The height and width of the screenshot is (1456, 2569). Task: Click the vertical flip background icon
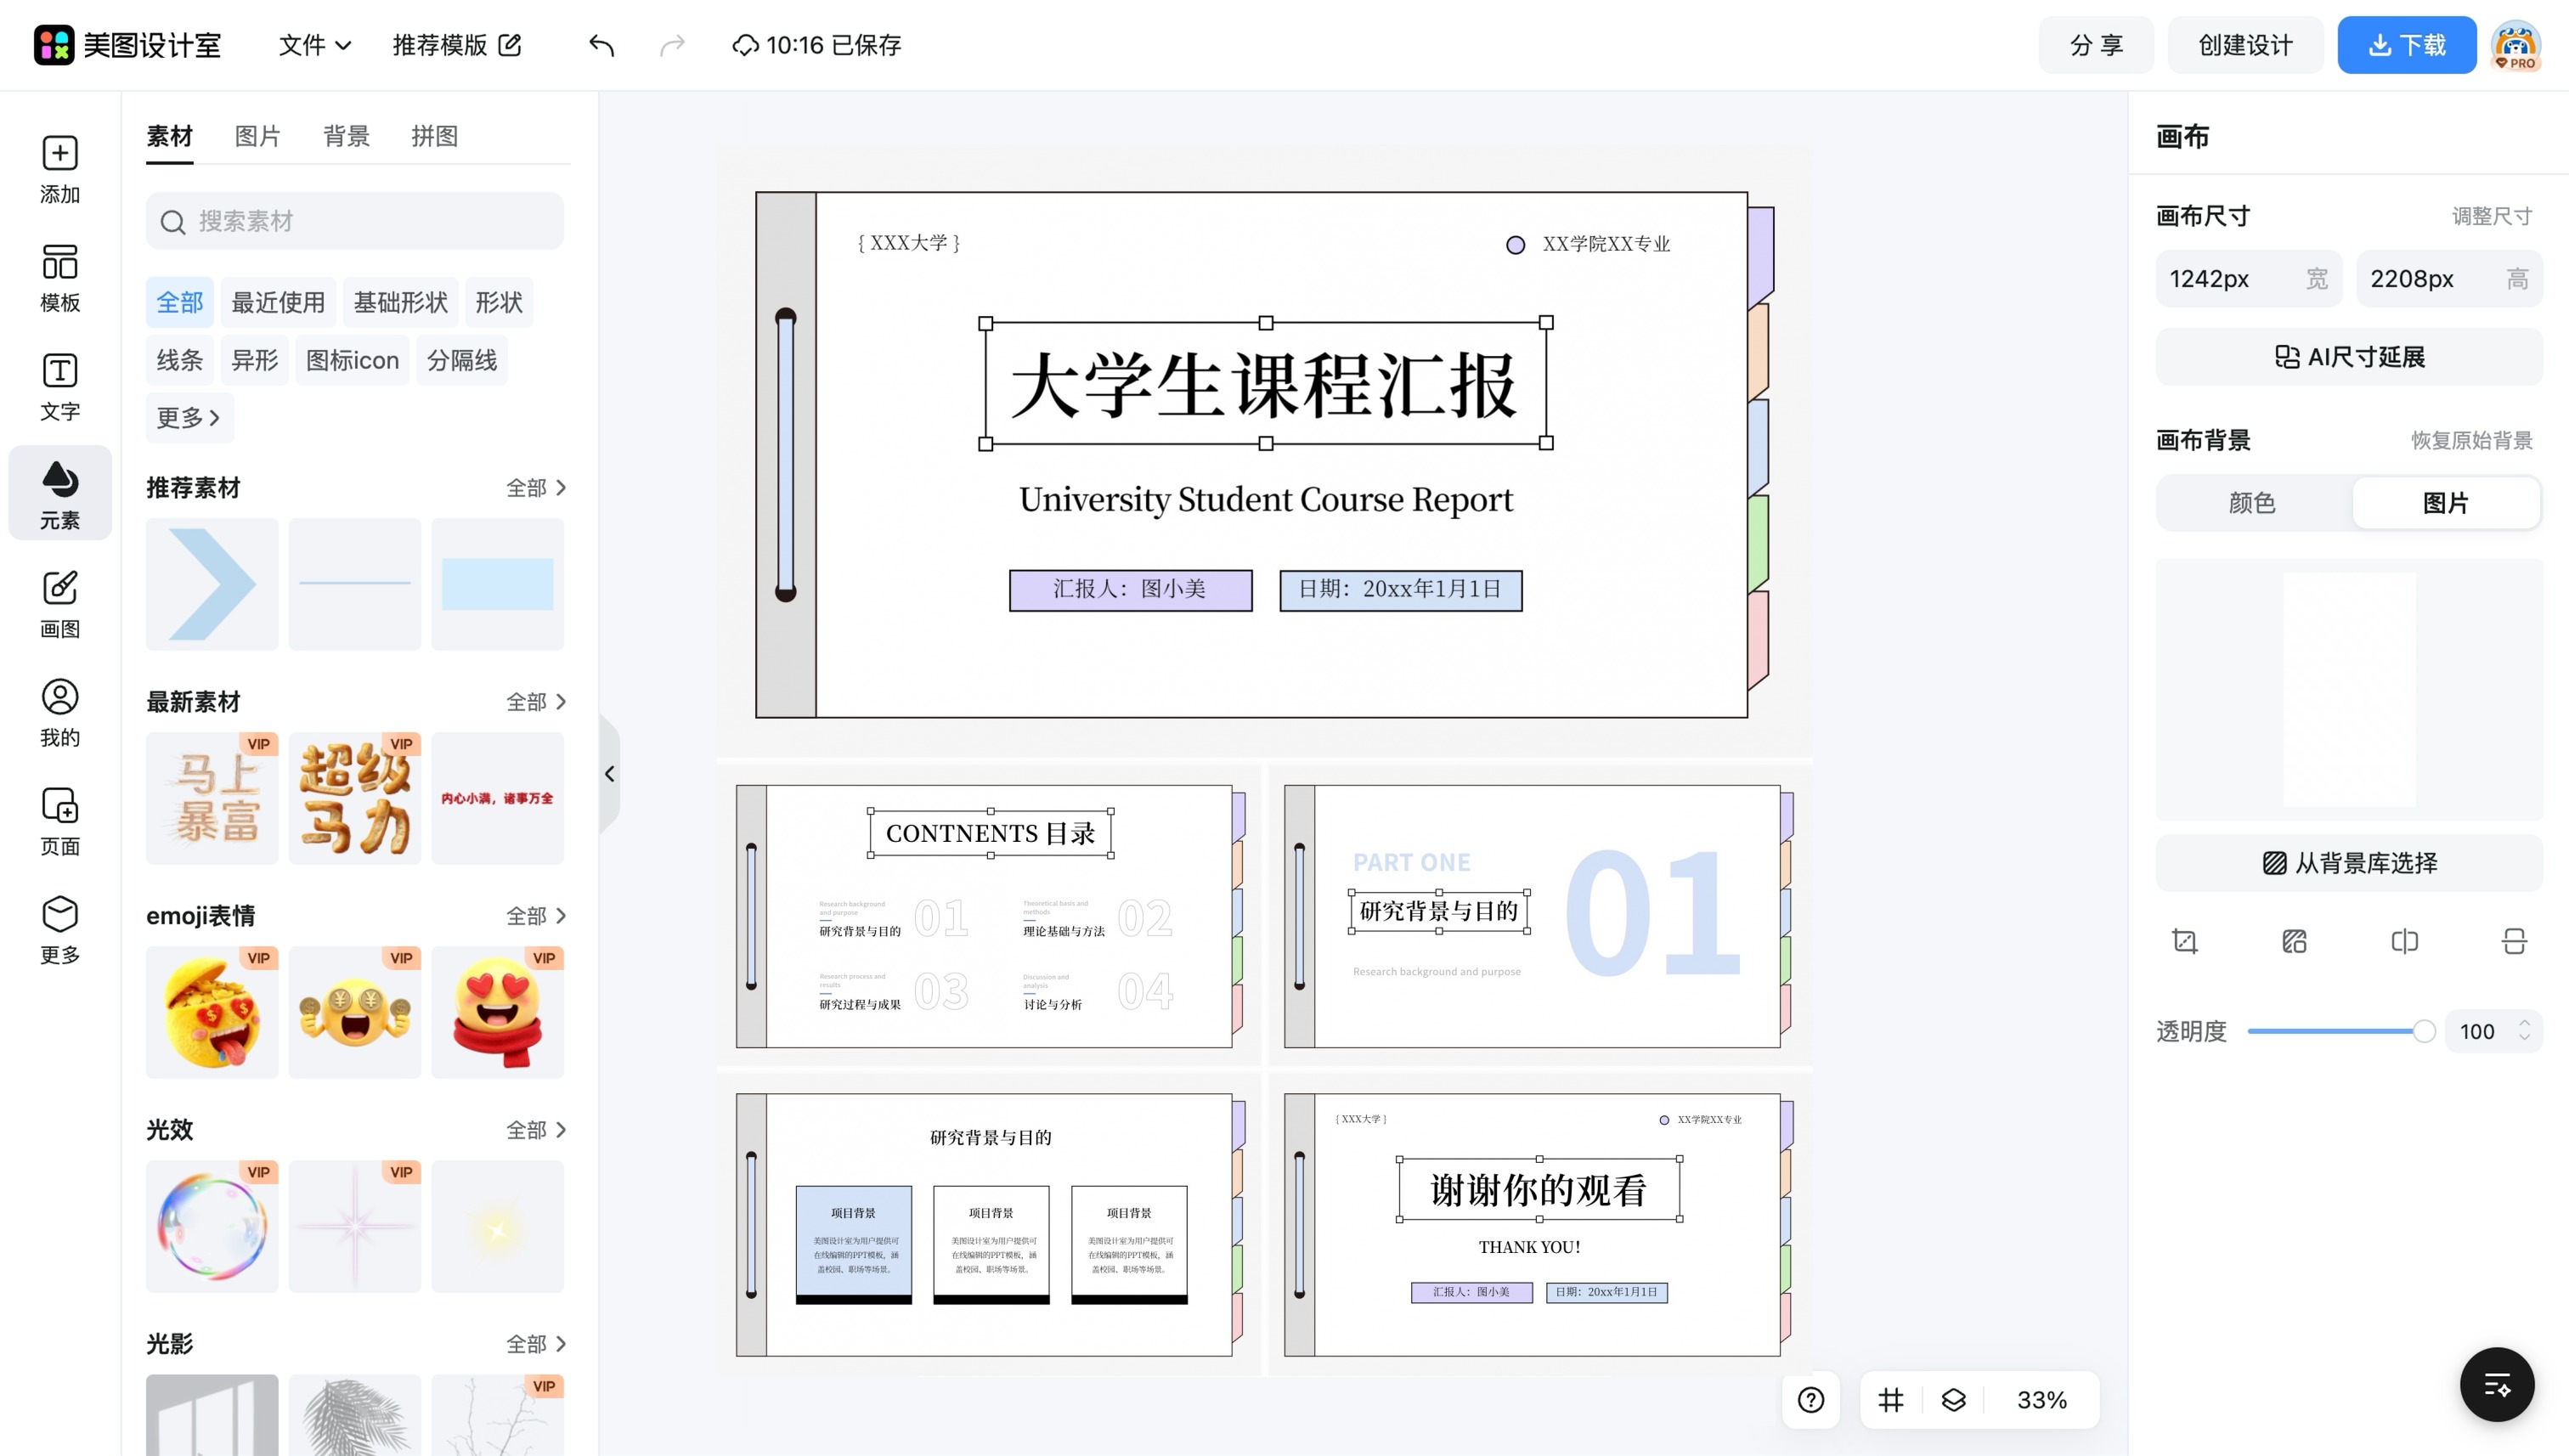coord(2514,941)
